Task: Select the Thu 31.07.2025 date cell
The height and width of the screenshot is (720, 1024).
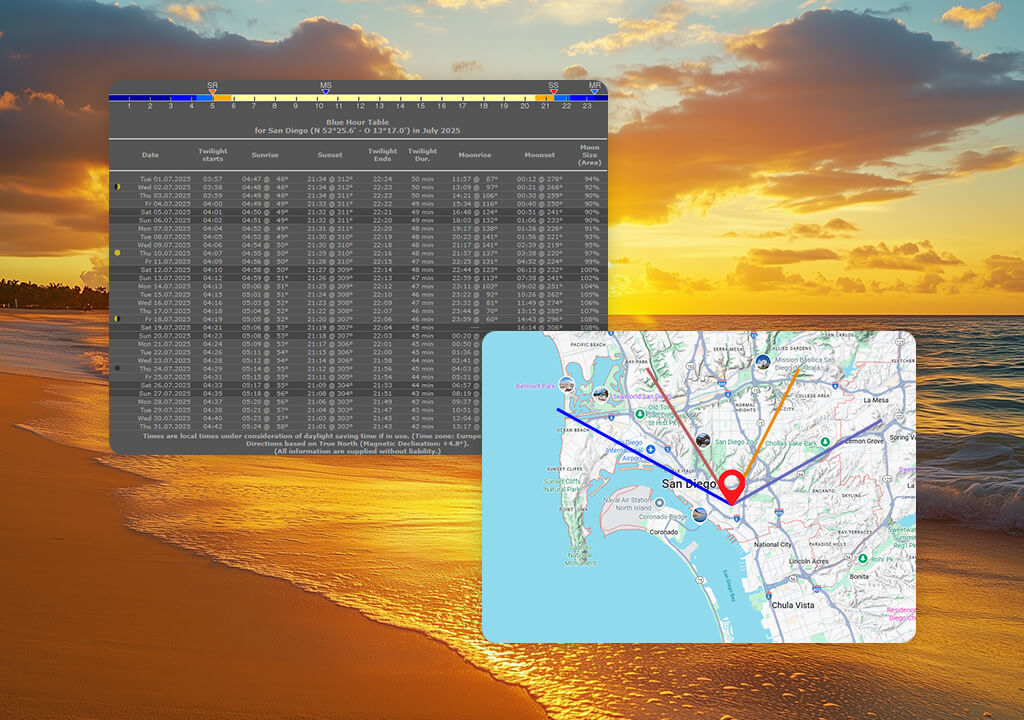Action: coord(165,427)
